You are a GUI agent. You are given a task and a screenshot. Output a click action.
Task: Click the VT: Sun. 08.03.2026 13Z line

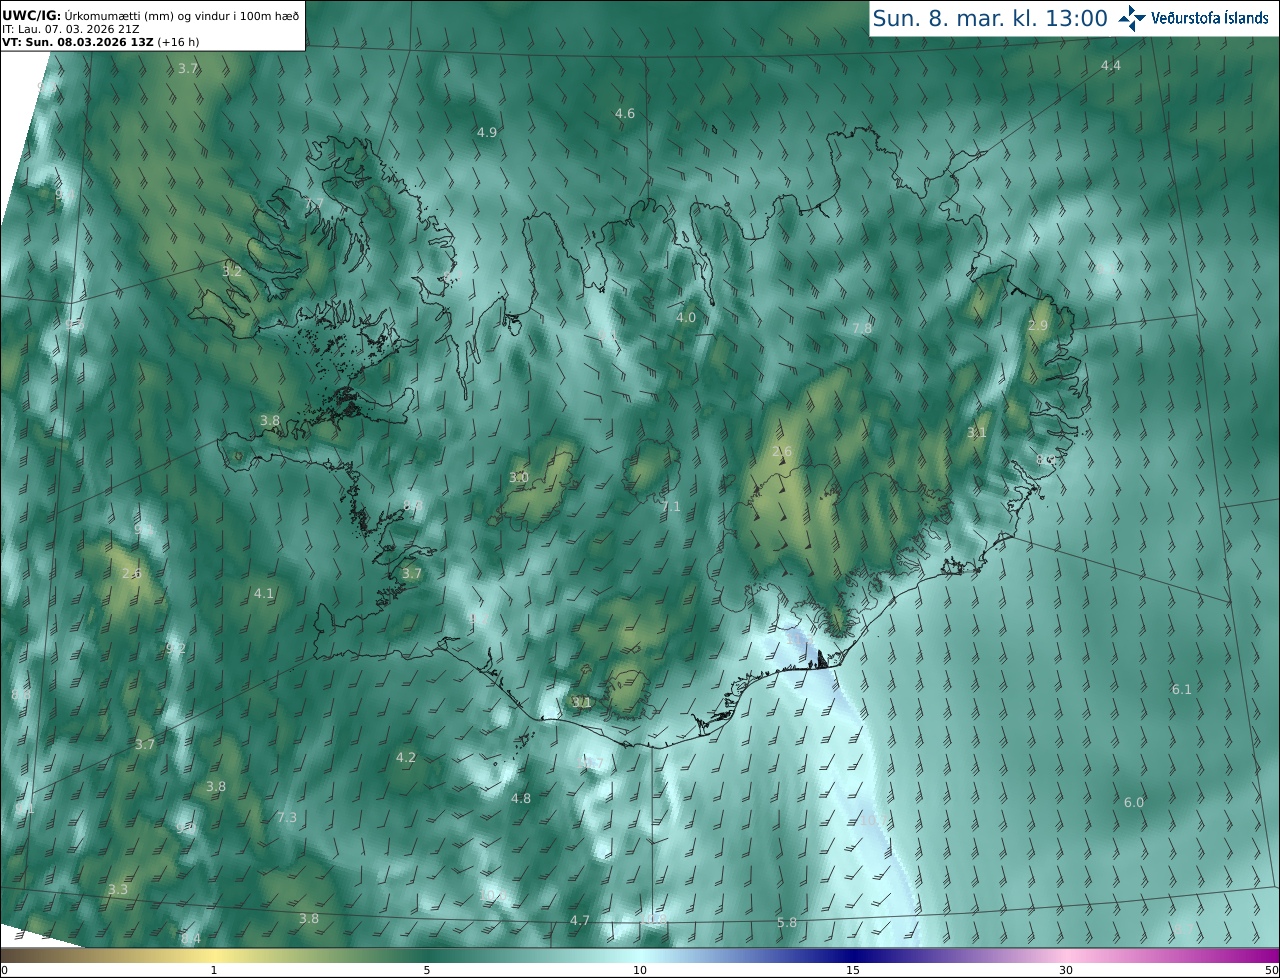pyautogui.click(x=100, y=42)
